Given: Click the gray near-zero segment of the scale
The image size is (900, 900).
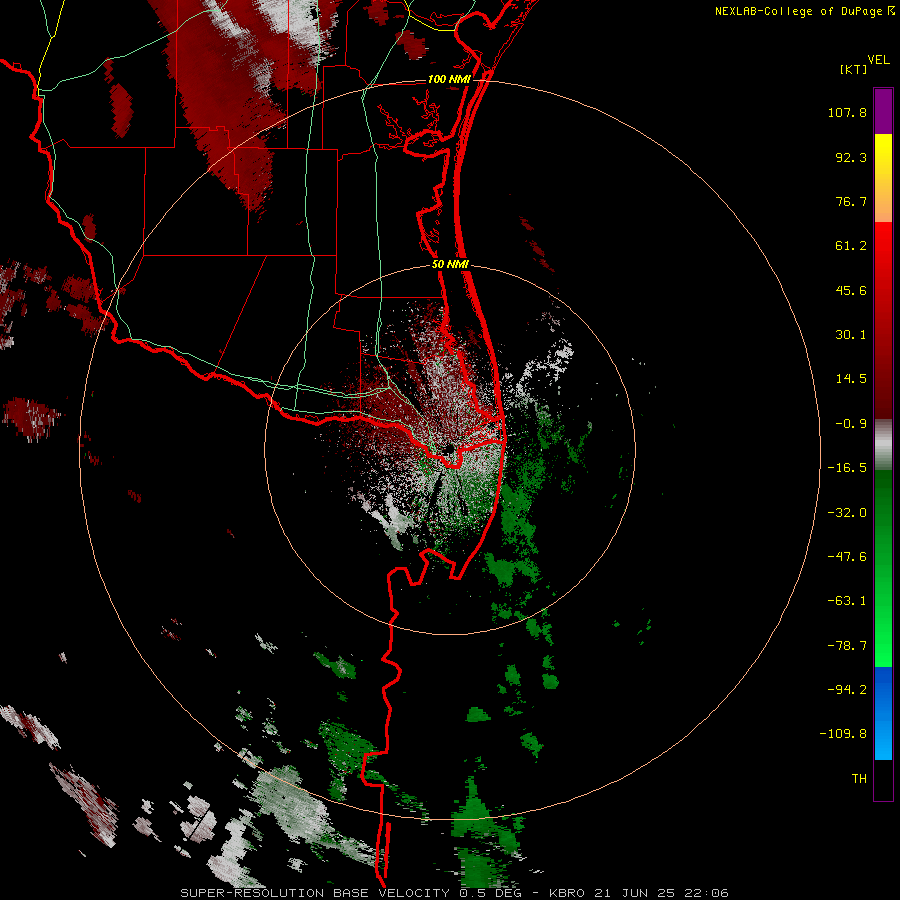Looking at the screenshot, I should tap(883, 444).
